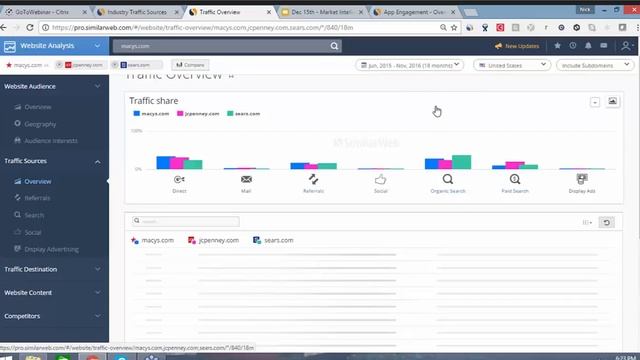This screenshot has height=360, width=640.
Task: Switch to Industry Traffic Sources tab
Action: coord(137,12)
